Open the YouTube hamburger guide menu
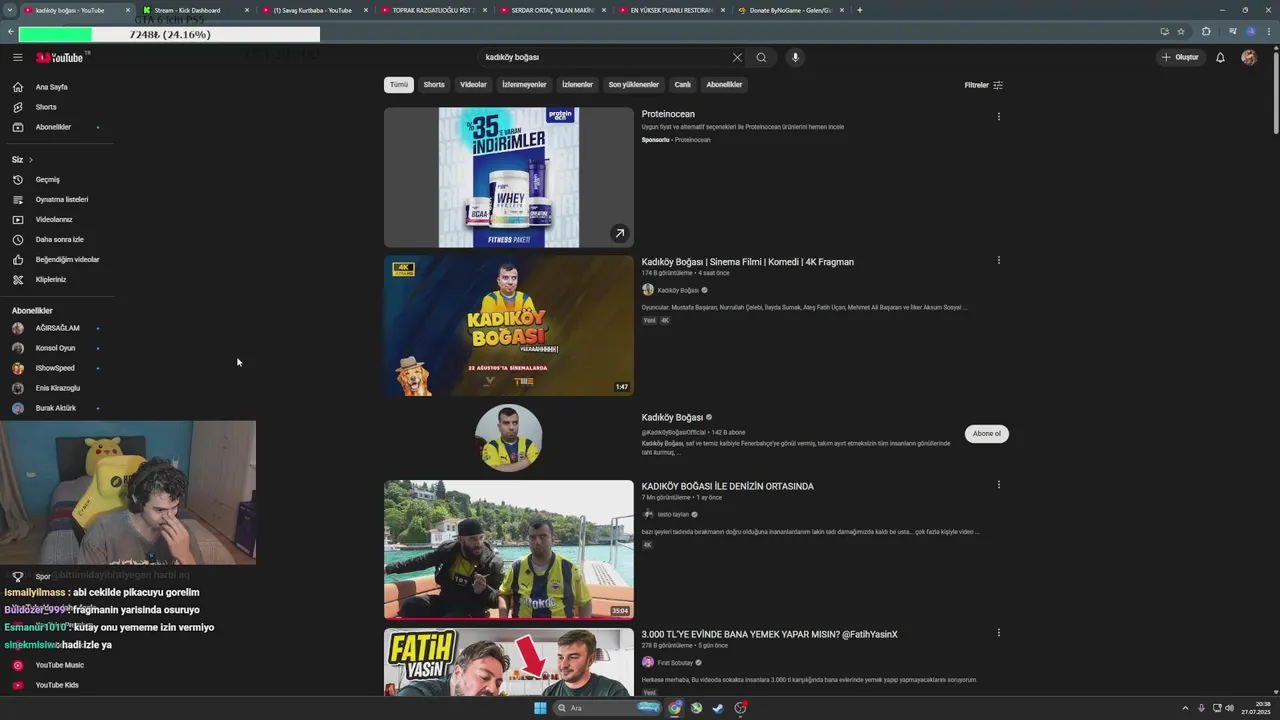Screen dimensions: 1280x720 (x=17, y=57)
